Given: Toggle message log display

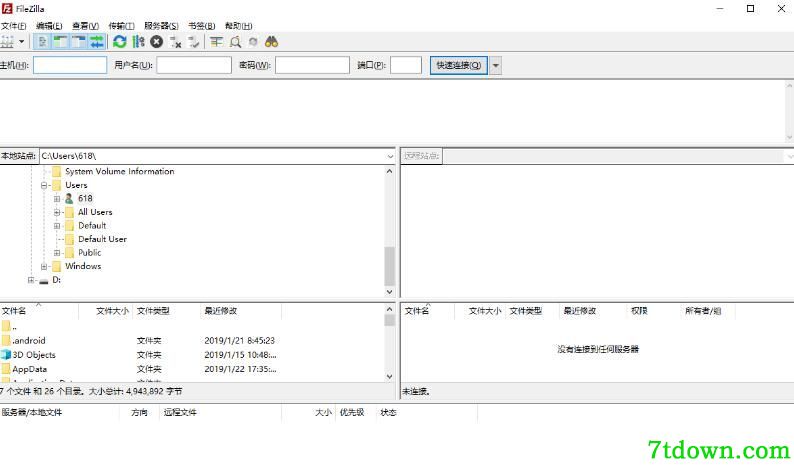Looking at the screenshot, I should click(x=43, y=42).
